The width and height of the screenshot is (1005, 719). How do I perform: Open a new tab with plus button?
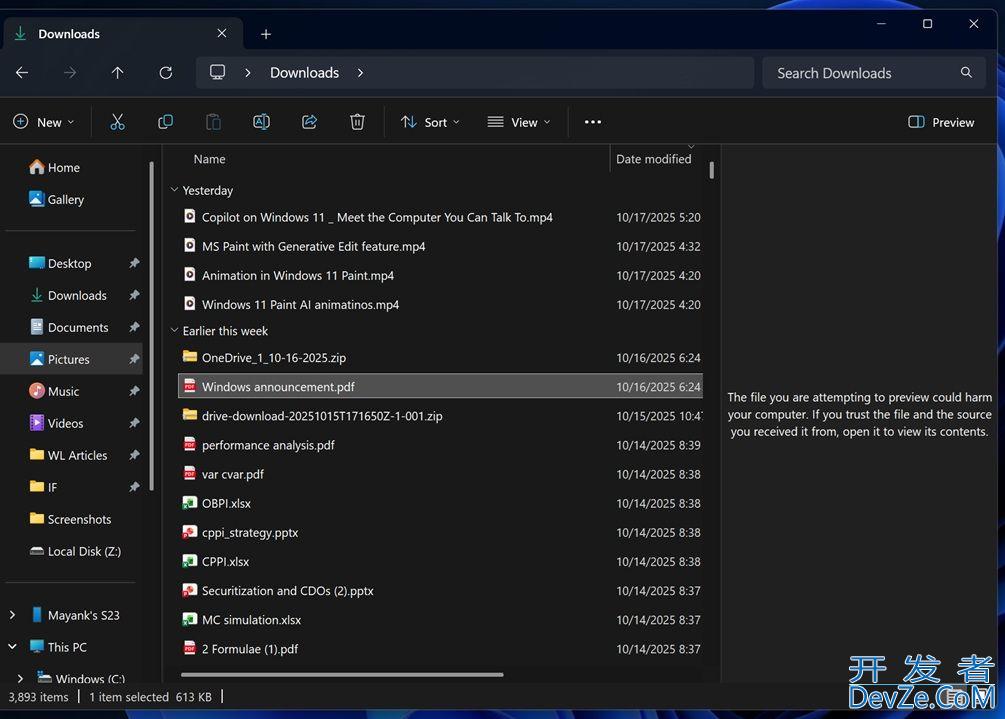coord(266,34)
